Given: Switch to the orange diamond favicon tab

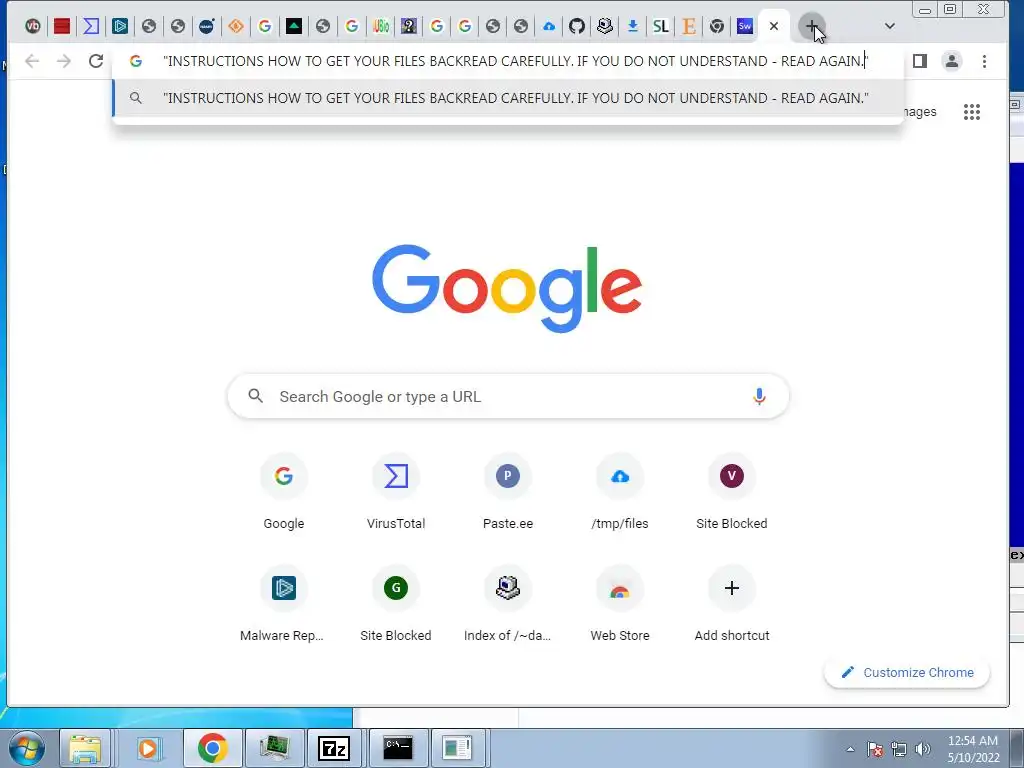Looking at the screenshot, I should point(236,26).
